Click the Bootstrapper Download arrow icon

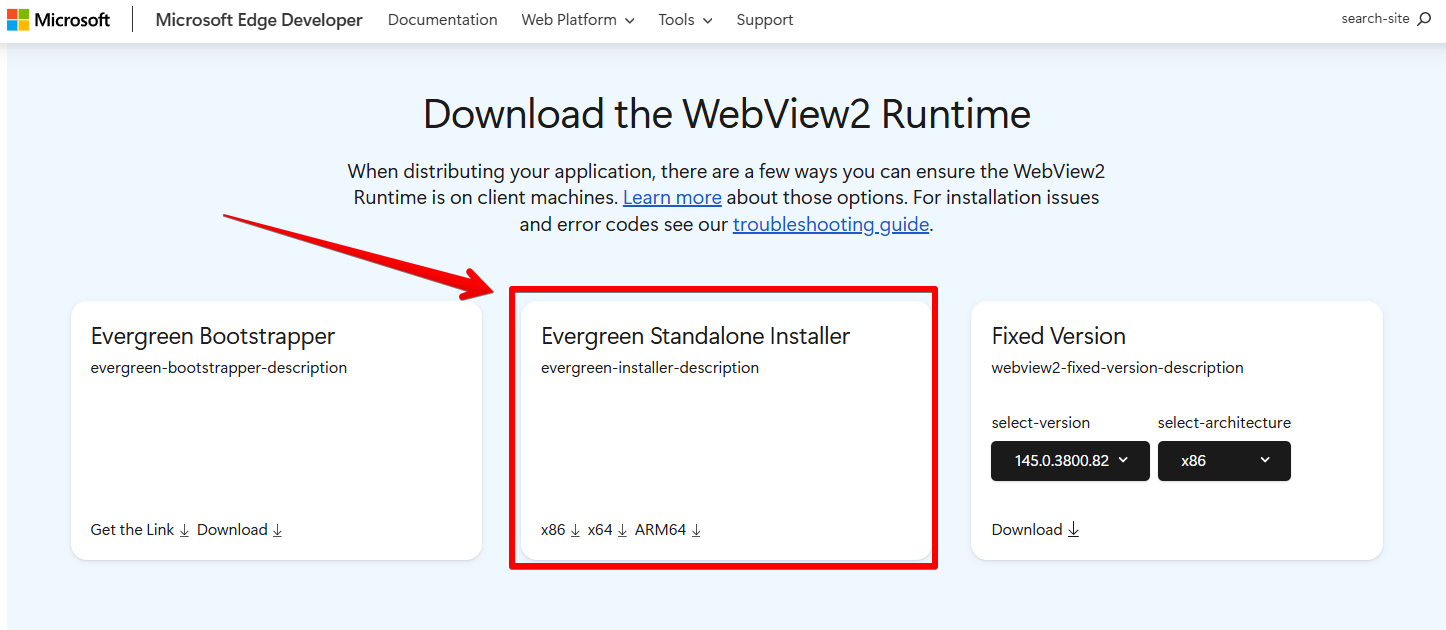[x=277, y=531]
